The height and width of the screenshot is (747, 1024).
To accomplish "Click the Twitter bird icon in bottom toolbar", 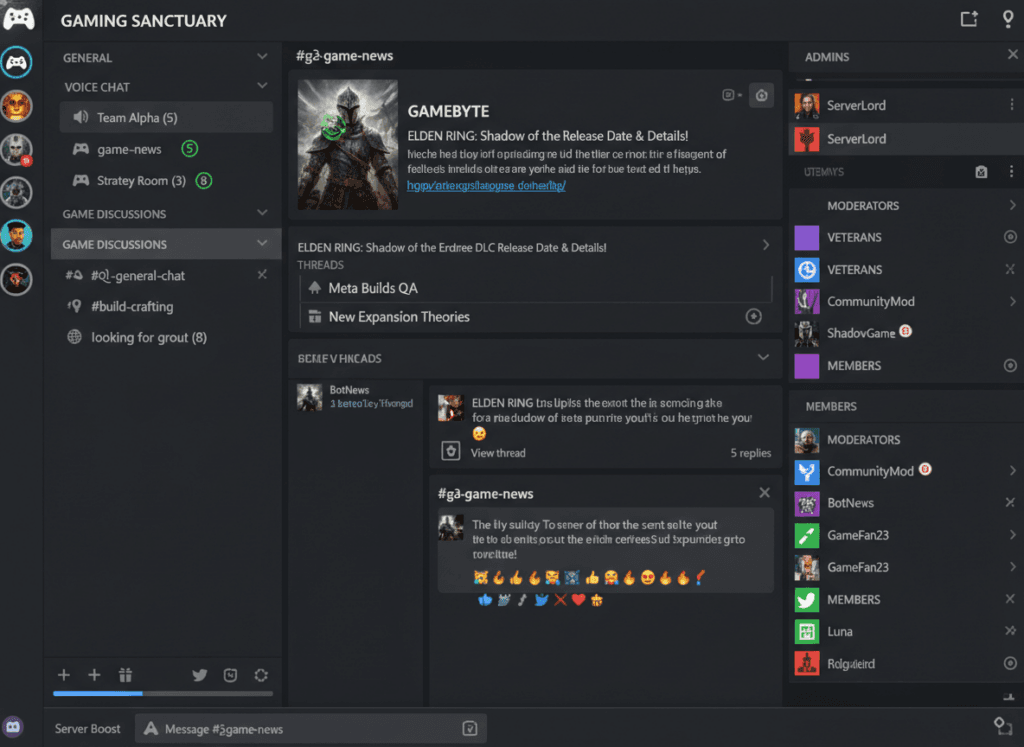I will 199,675.
